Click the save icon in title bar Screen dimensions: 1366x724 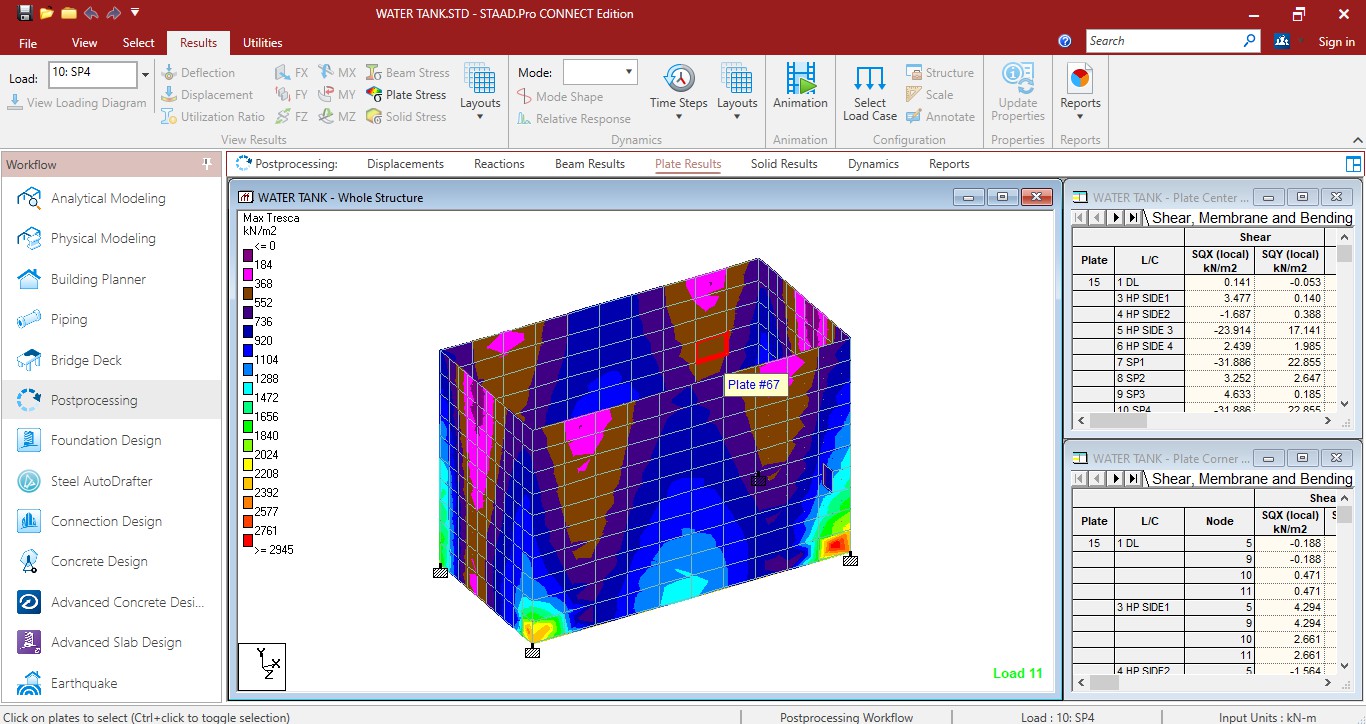point(25,13)
